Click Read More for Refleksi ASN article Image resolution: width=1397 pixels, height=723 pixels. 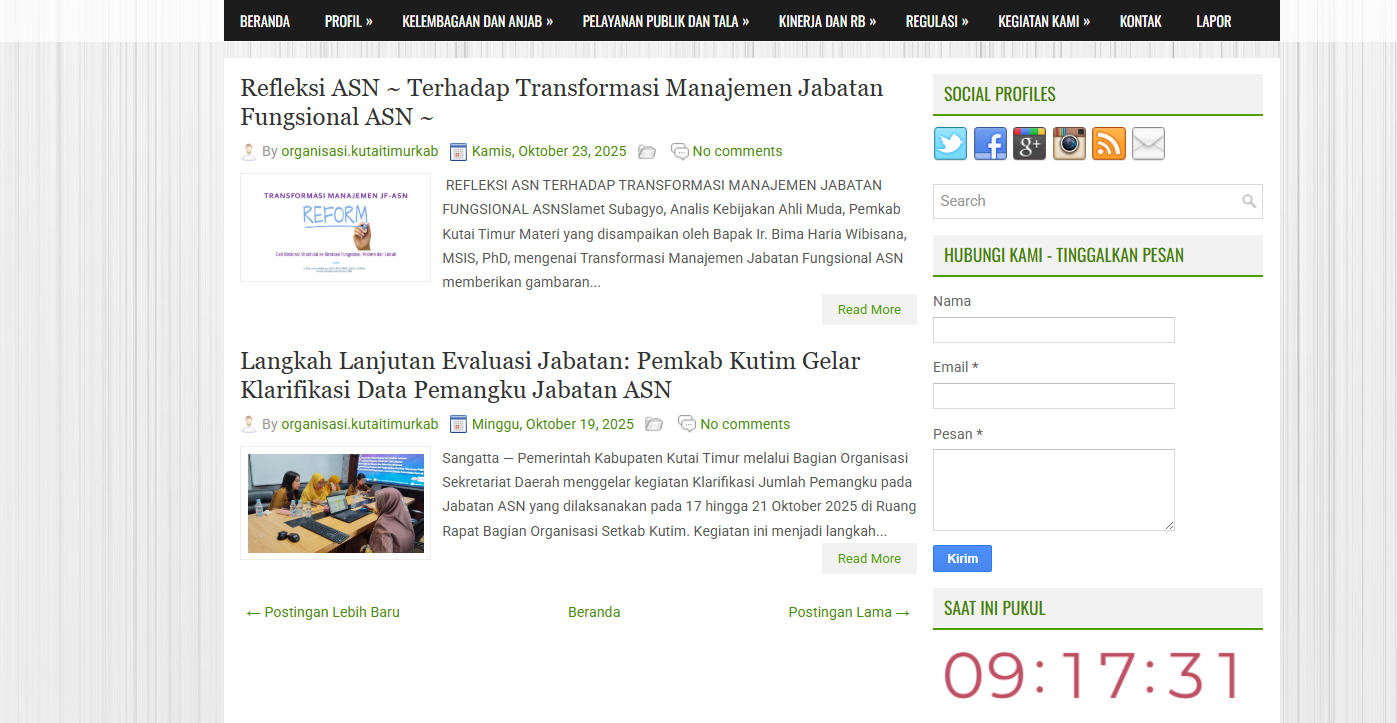868,310
